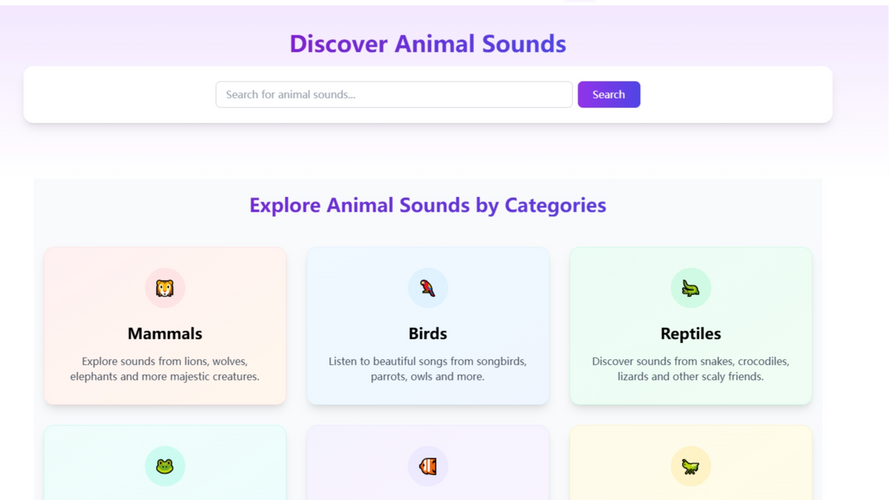889x500 pixels.
Task: Open the Birds category heading
Action: (x=427, y=333)
